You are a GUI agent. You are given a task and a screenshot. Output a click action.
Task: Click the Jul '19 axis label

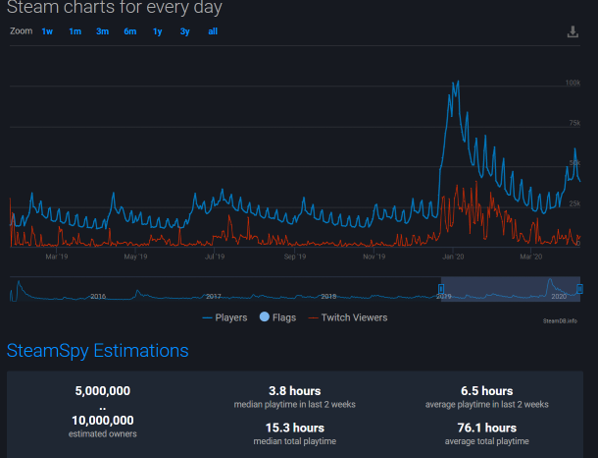tap(215, 257)
